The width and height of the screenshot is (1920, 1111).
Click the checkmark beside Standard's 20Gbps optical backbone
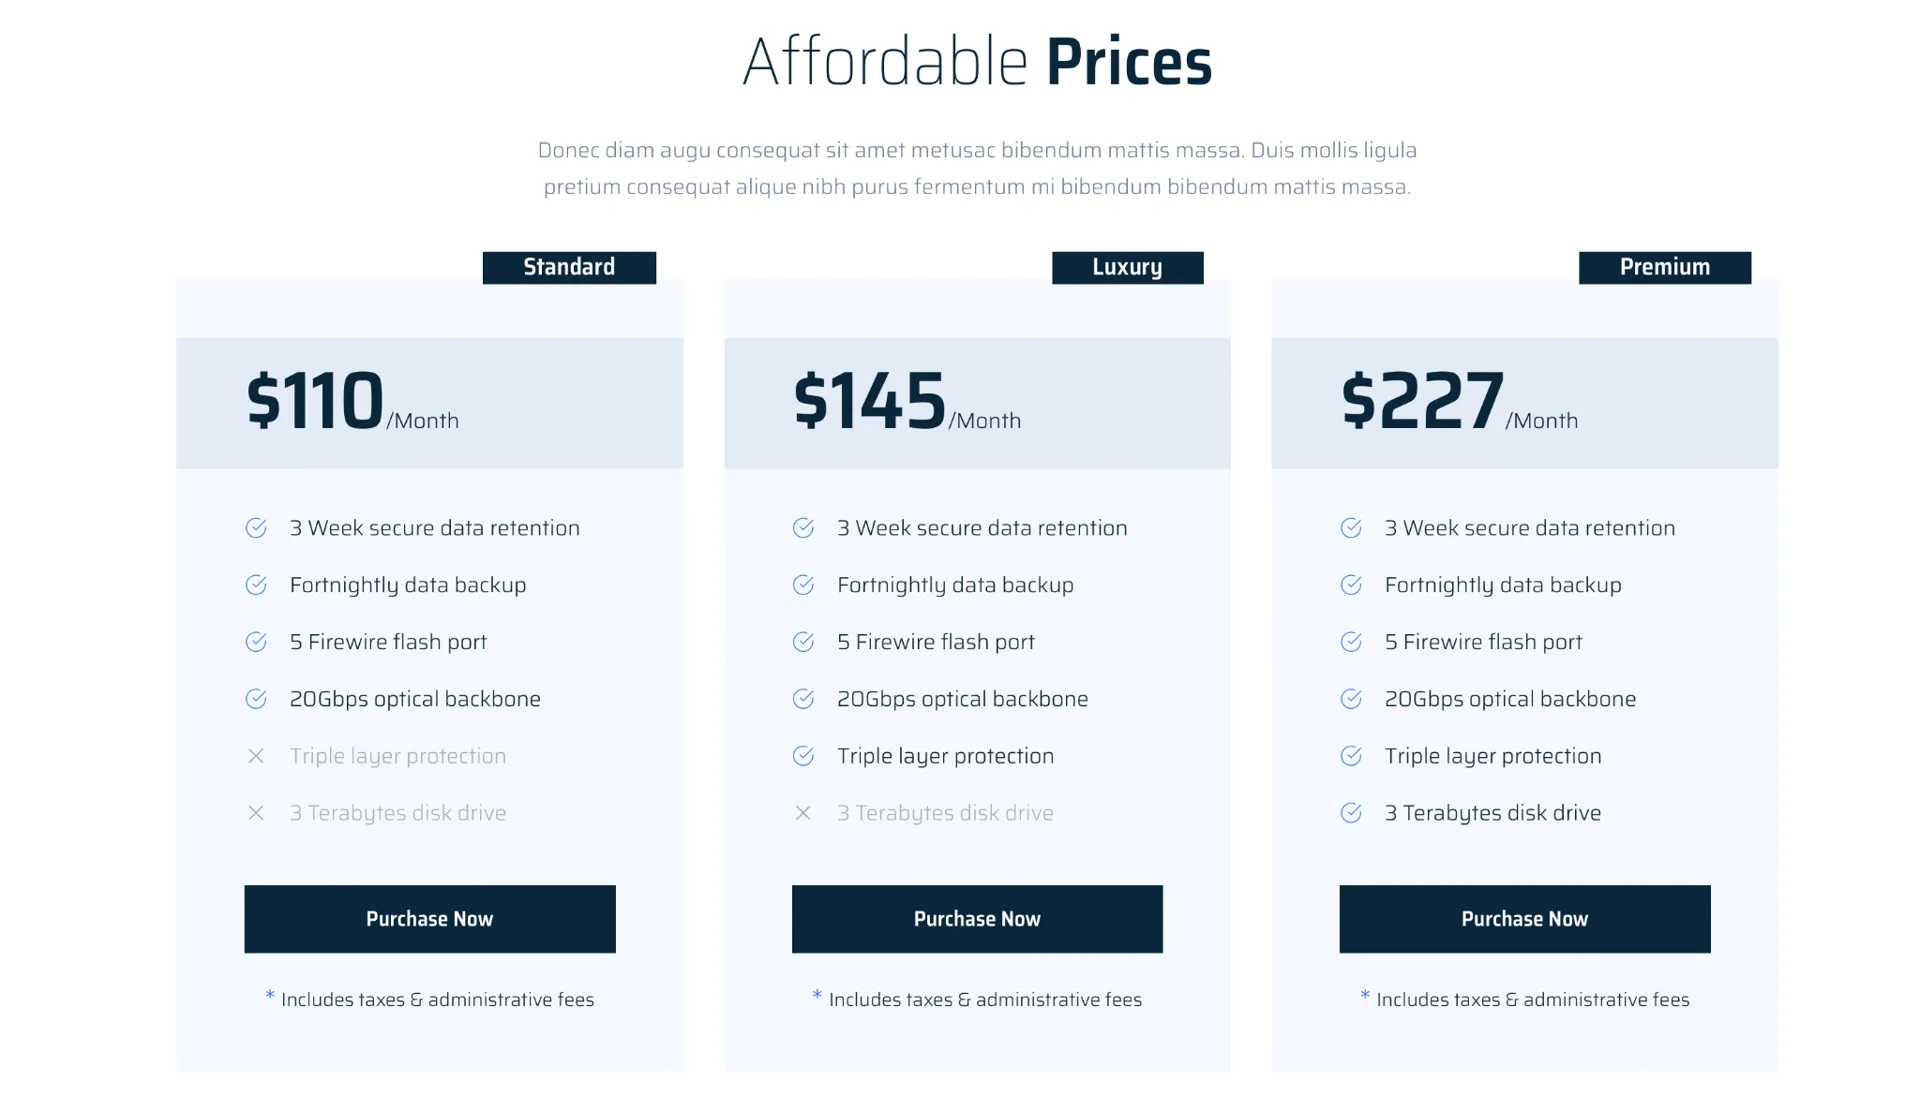pos(256,699)
